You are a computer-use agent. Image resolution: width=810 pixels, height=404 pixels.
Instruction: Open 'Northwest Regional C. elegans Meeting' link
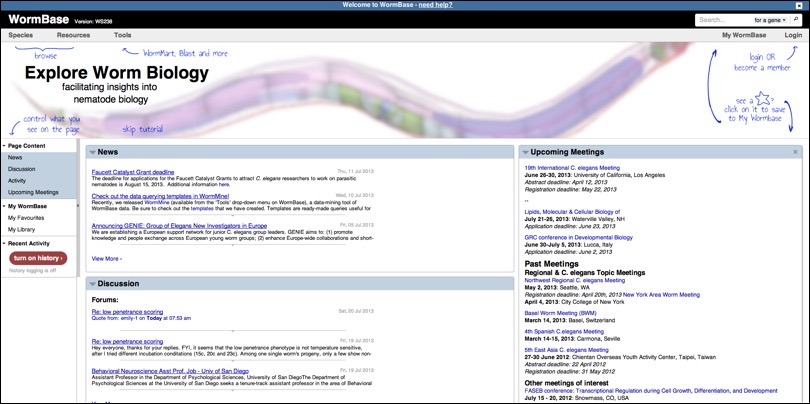(574, 281)
